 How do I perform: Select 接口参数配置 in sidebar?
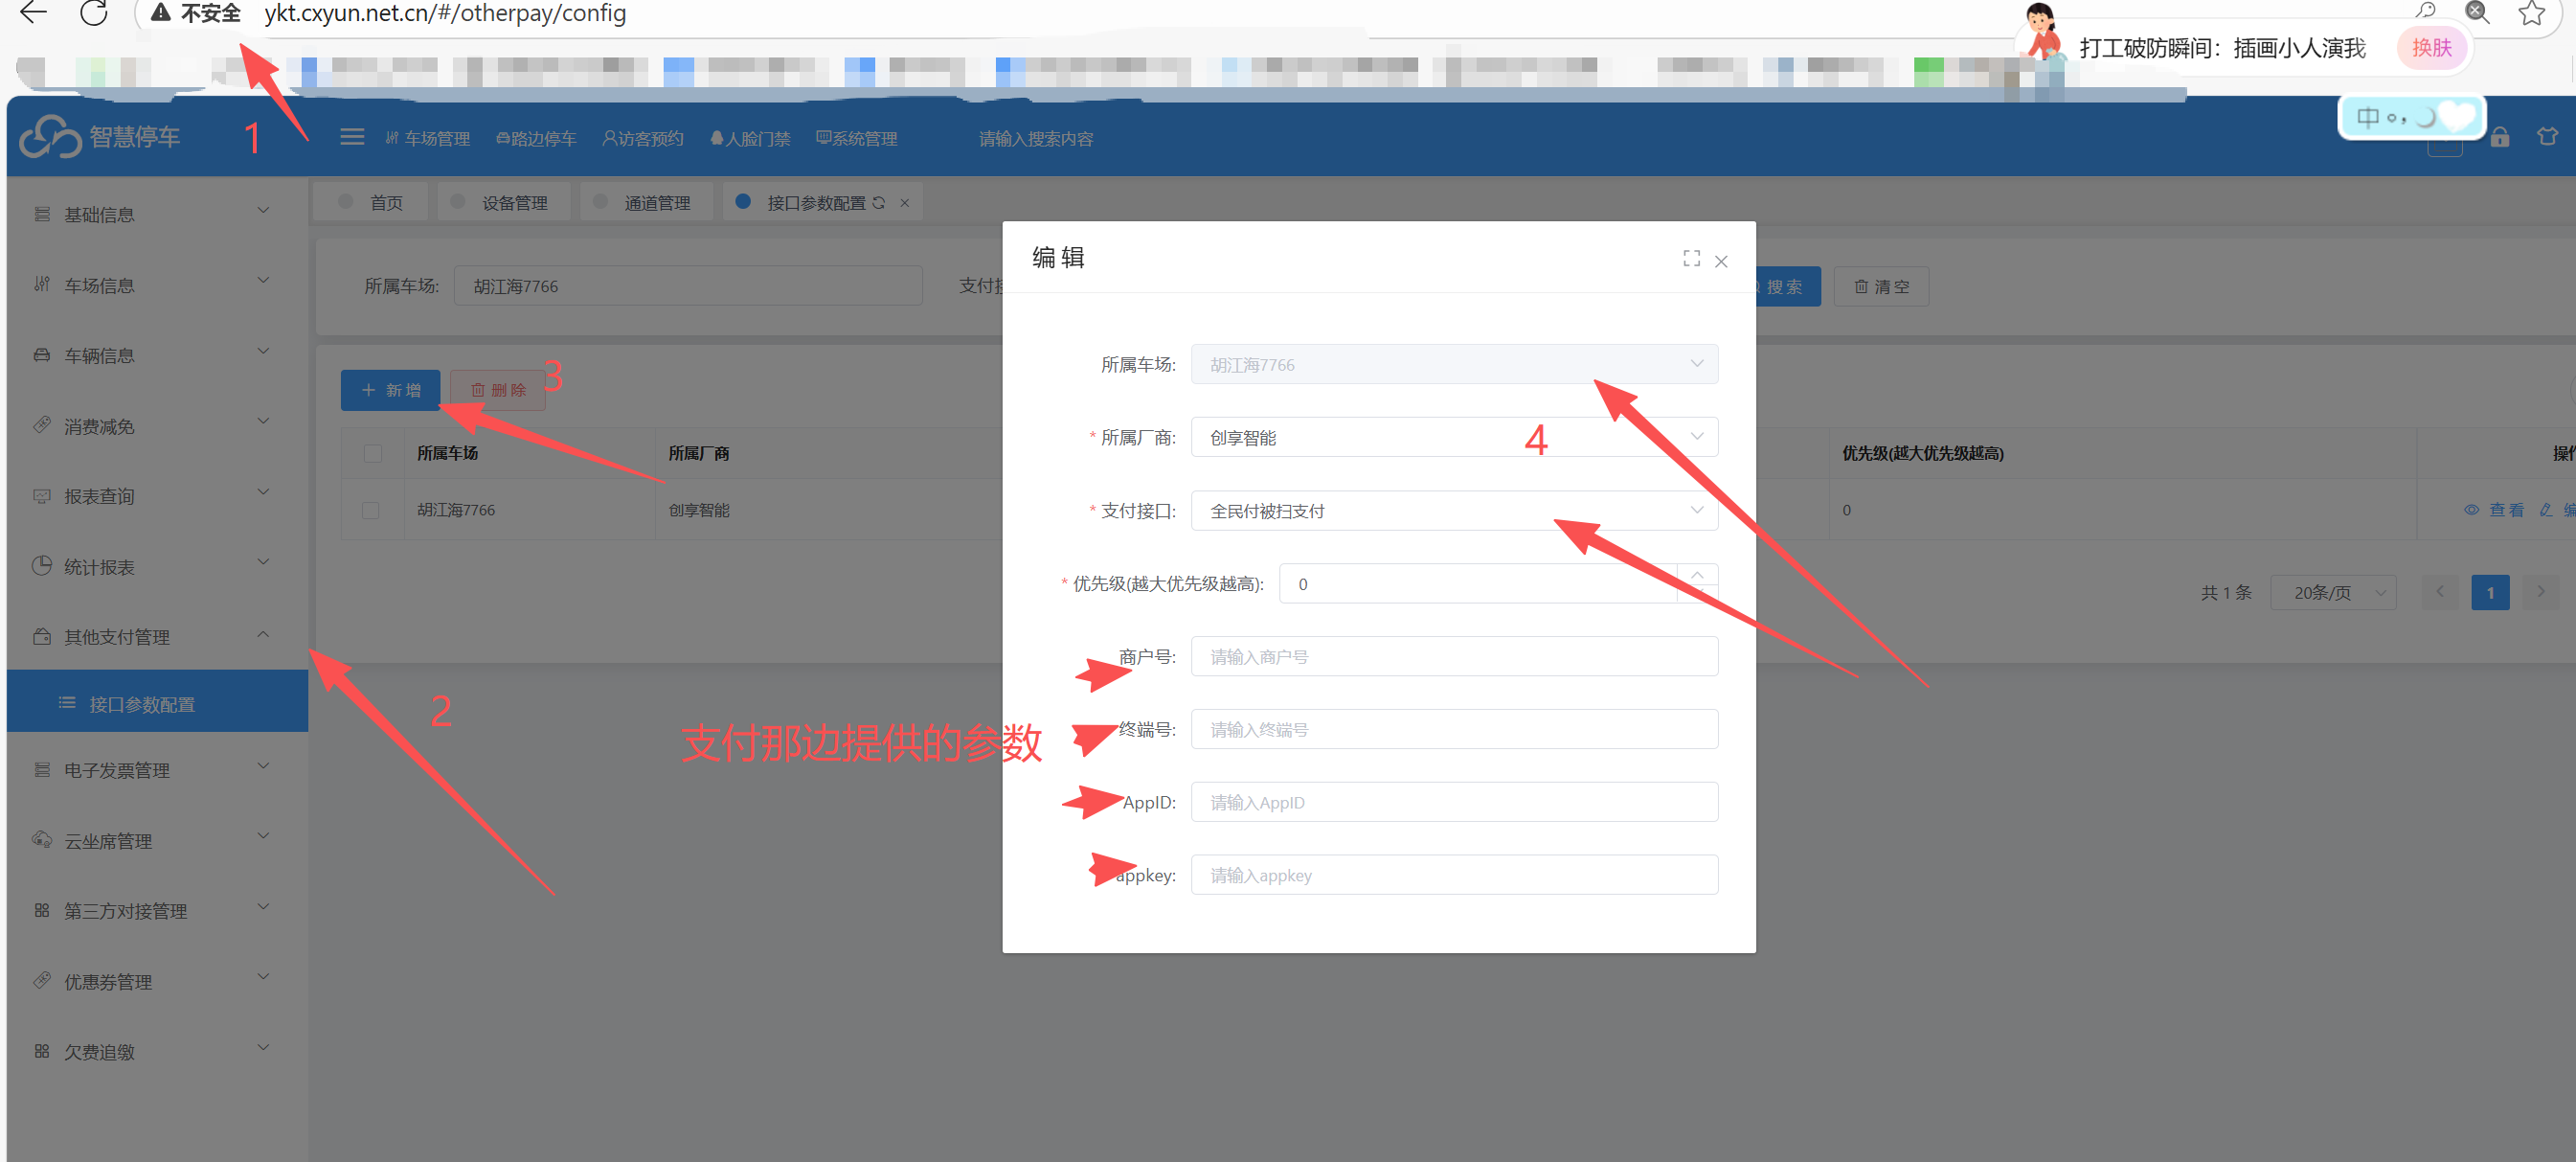[x=157, y=703]
